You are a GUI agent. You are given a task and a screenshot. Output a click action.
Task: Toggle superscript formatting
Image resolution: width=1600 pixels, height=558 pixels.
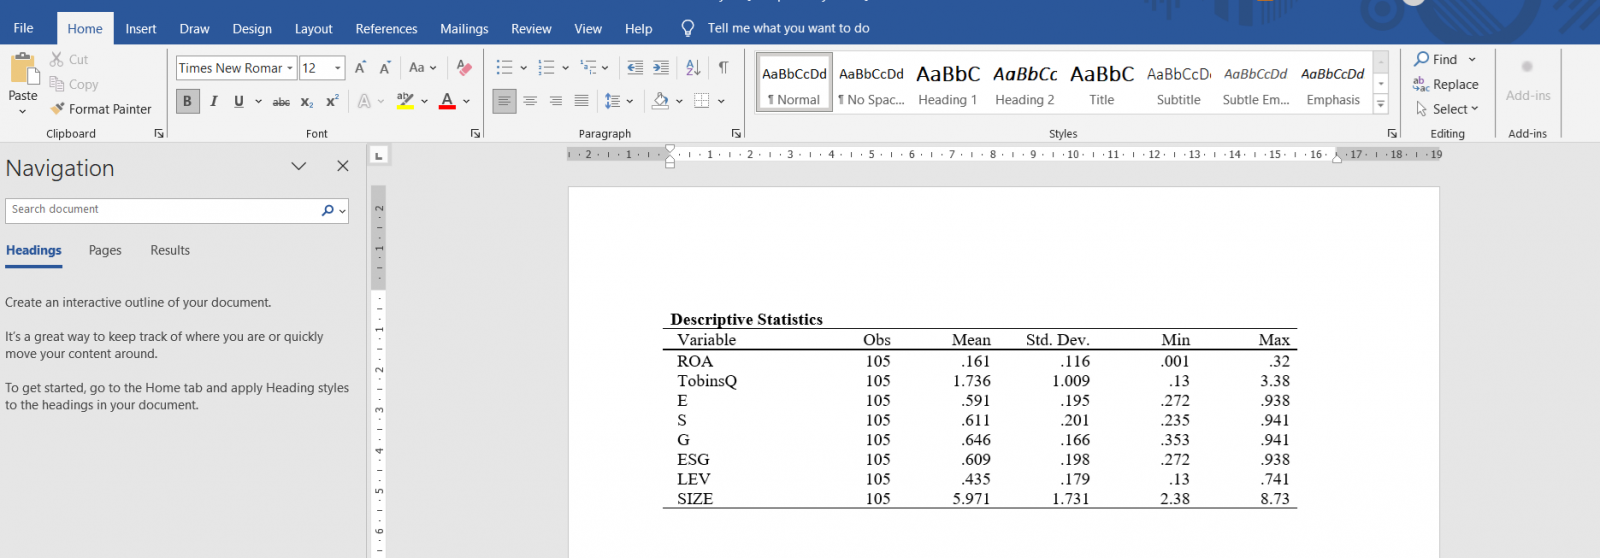(x=332, y=101)
